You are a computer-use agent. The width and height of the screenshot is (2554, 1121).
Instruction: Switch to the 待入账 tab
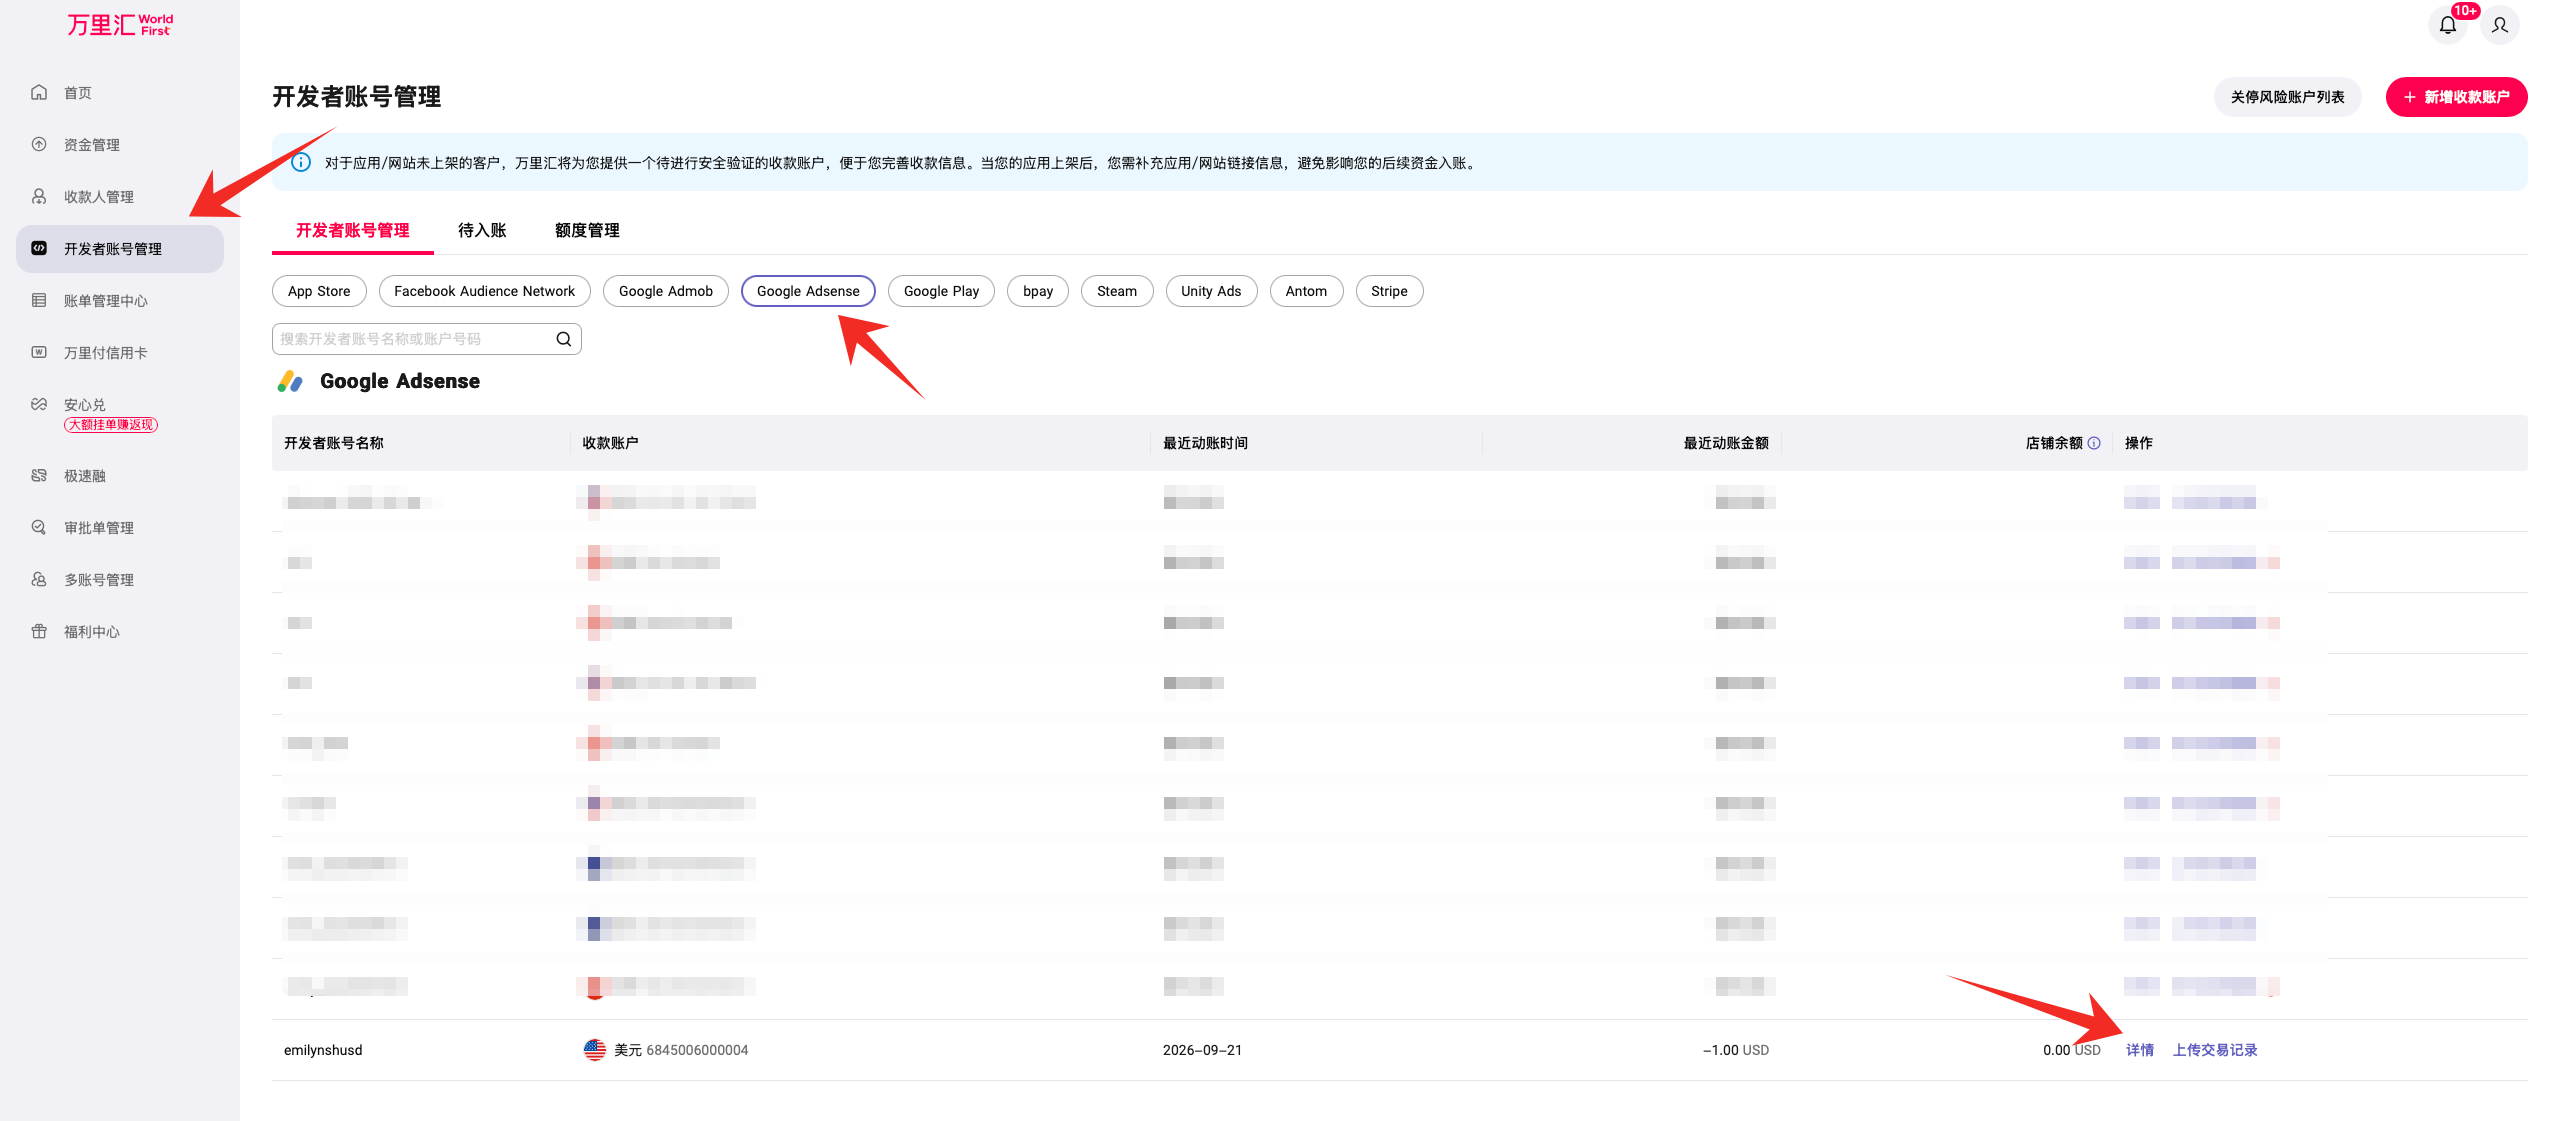482,230
